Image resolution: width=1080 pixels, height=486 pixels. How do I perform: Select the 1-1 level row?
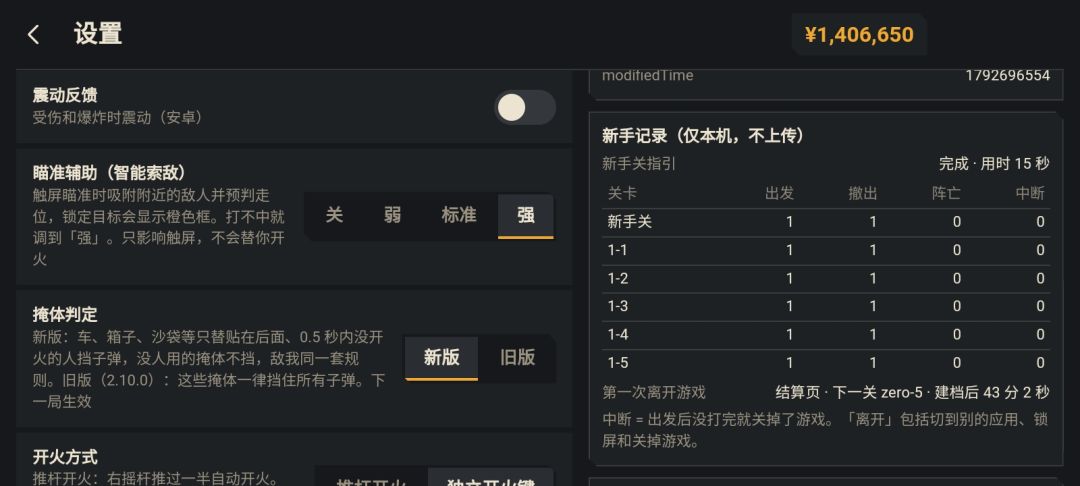click(826, 251)
